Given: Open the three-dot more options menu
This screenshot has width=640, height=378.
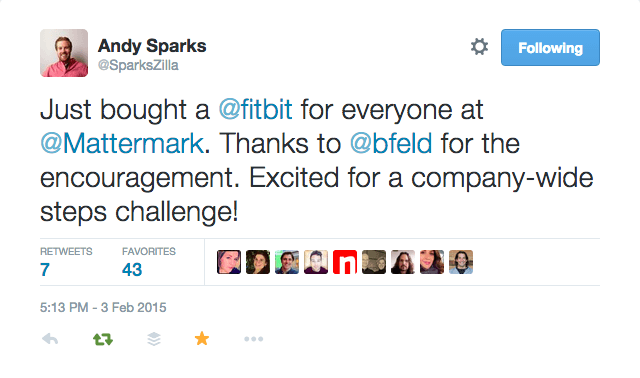Looking at the screenshot, I should tap(253, 339).
